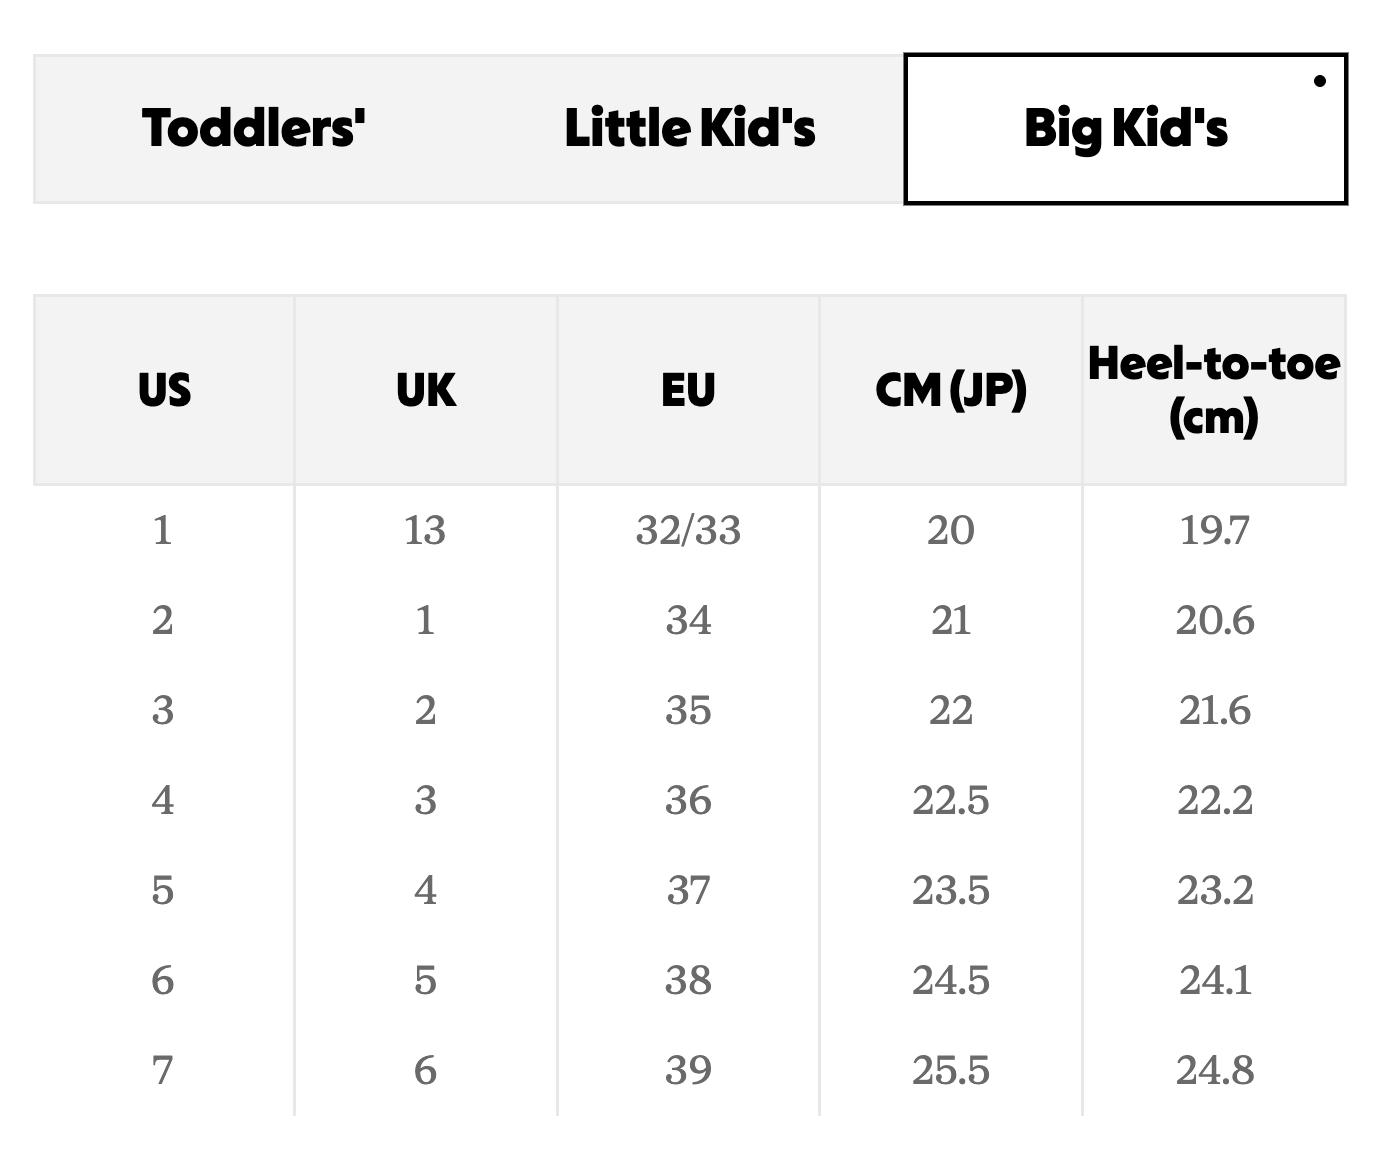The height and width of the screenshot is (1166, 1388).
Task: Select the Big Kid's size tab
Action: click(x=1125, y=128)
